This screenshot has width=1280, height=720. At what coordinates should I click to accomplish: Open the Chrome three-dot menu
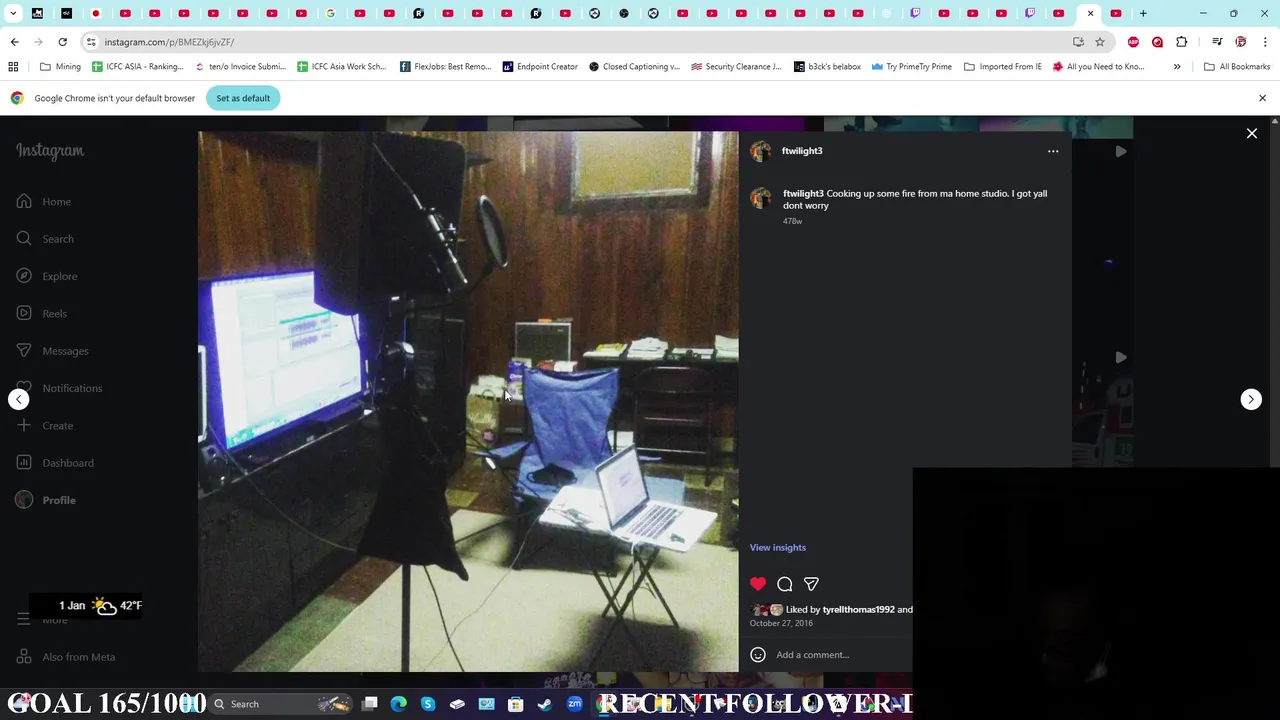pyautogui.click(x=1264, y=42)
